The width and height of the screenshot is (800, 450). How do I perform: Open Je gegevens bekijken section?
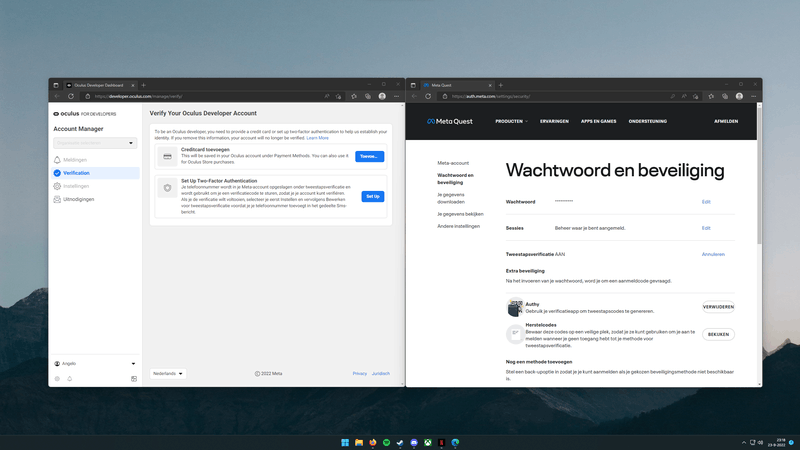pos(460,214)
